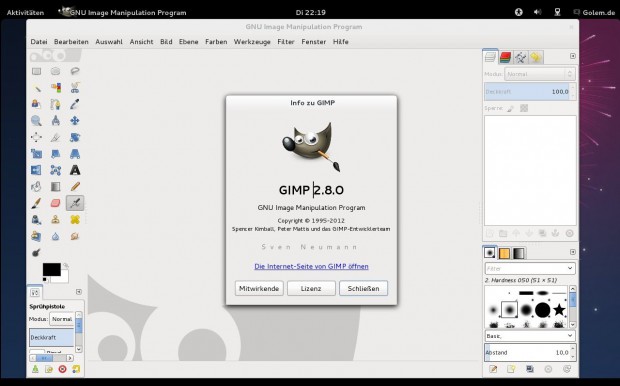Select the Color Picker tool
This screenshot has height=386, width=620.
point(75,104)
